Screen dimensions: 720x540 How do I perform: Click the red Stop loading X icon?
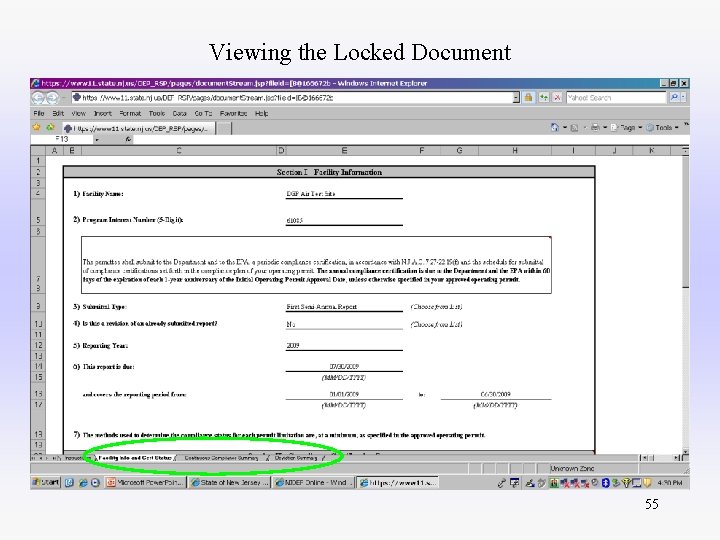[x=557, y=97]
